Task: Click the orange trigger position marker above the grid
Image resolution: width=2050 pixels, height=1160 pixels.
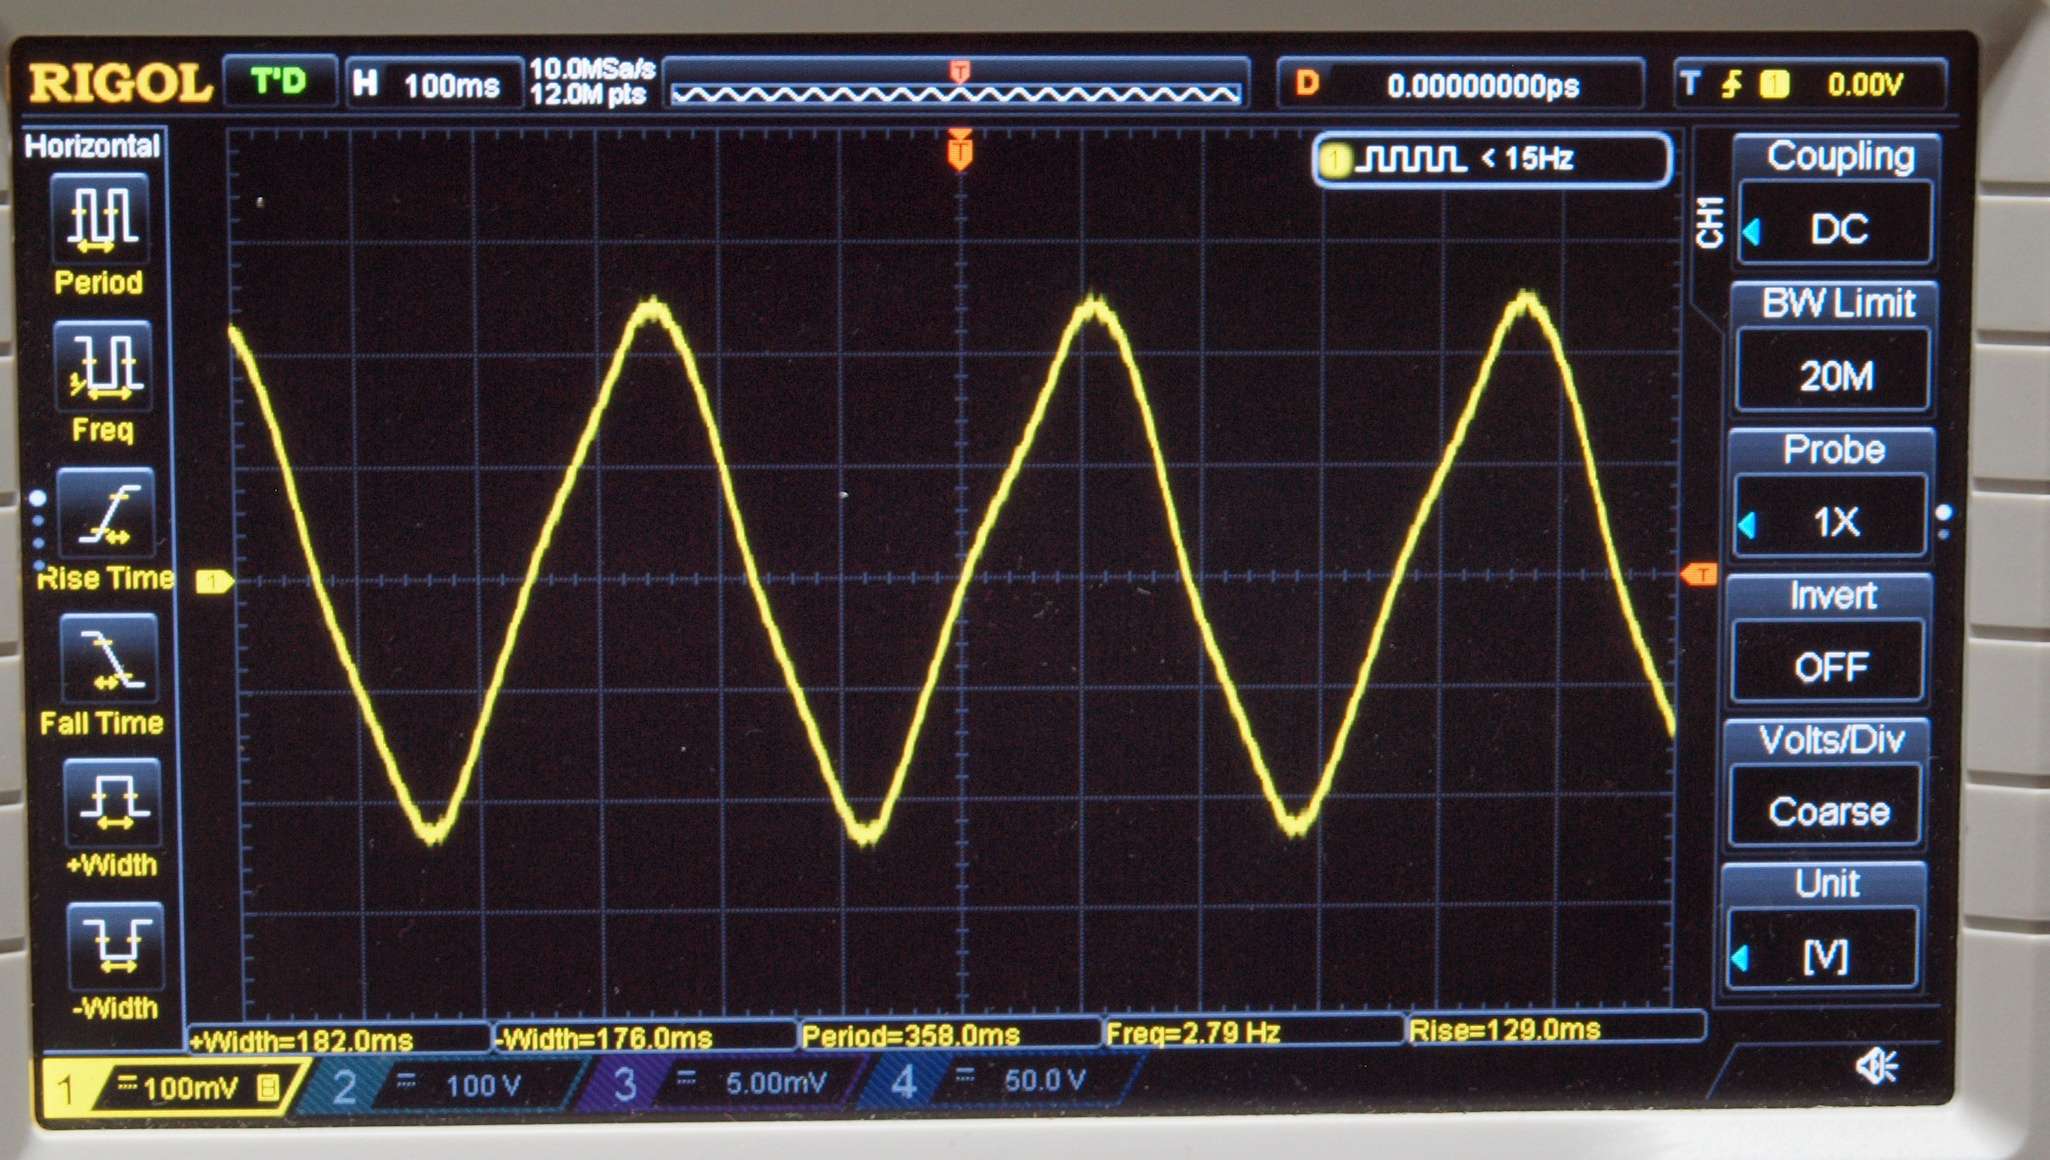Action: point(960,150)
